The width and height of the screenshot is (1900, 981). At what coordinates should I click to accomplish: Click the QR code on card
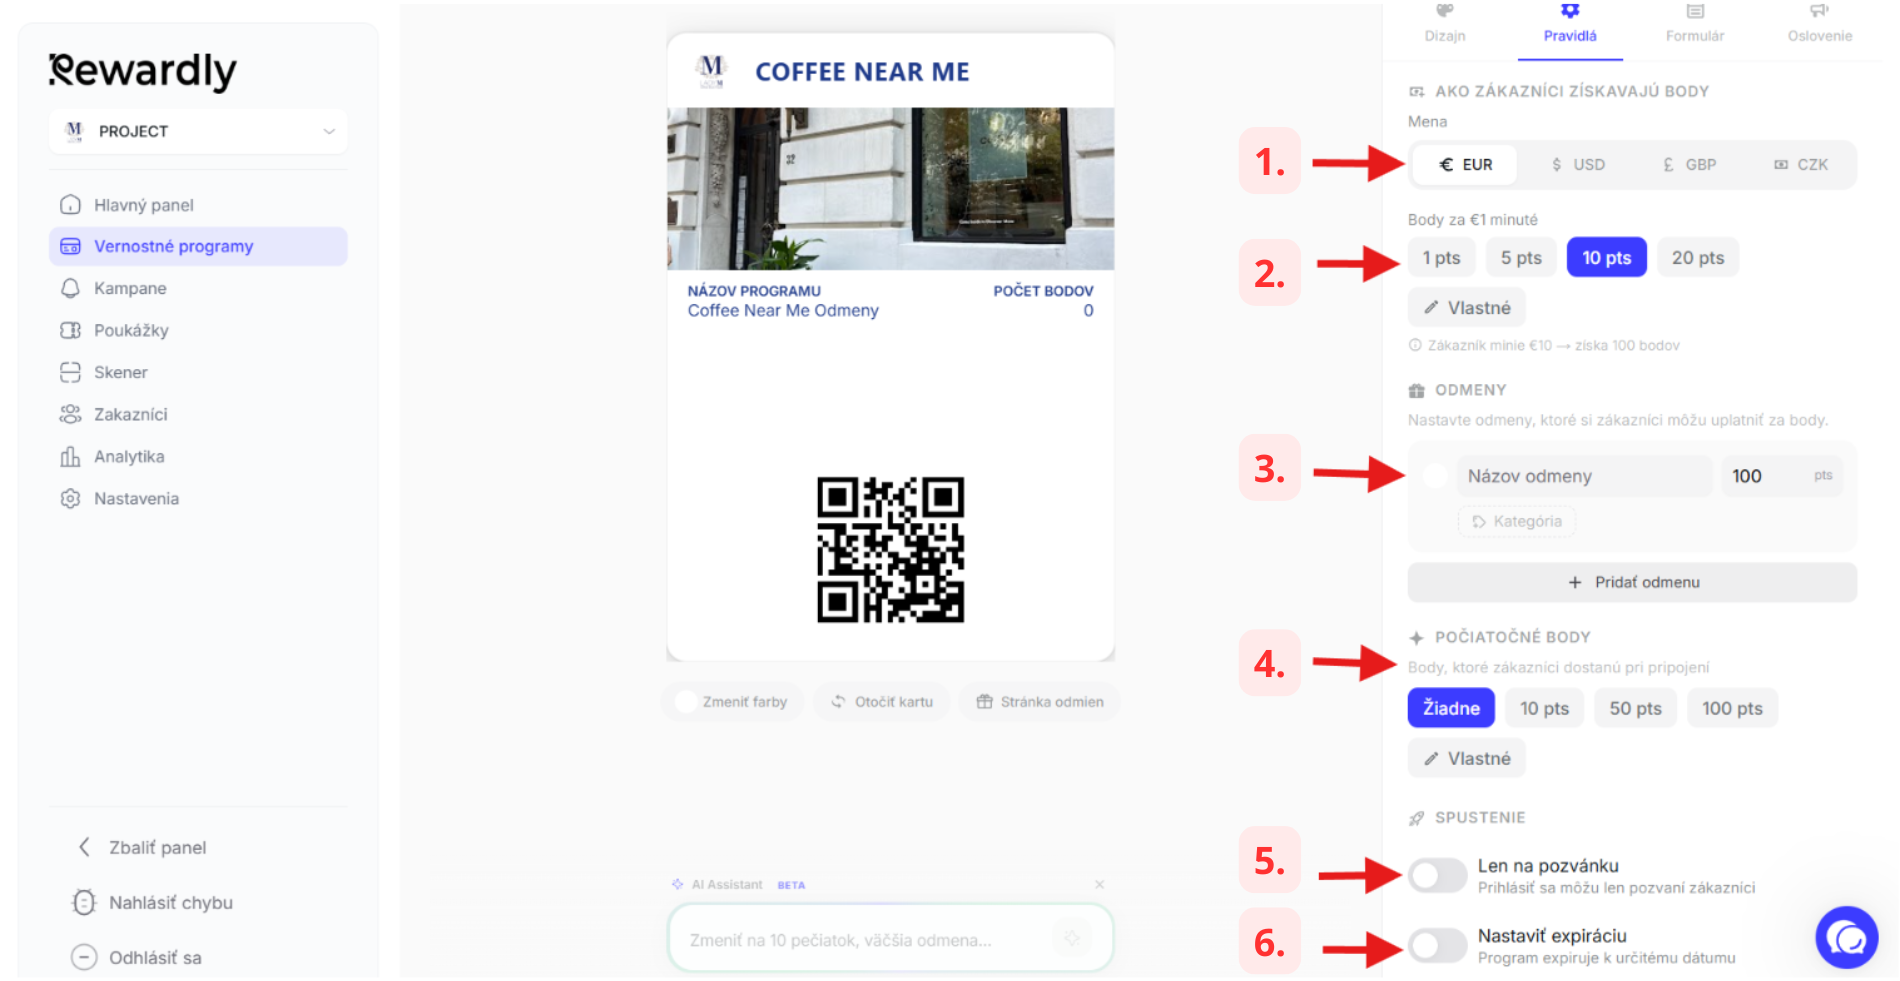pos(891,550)
